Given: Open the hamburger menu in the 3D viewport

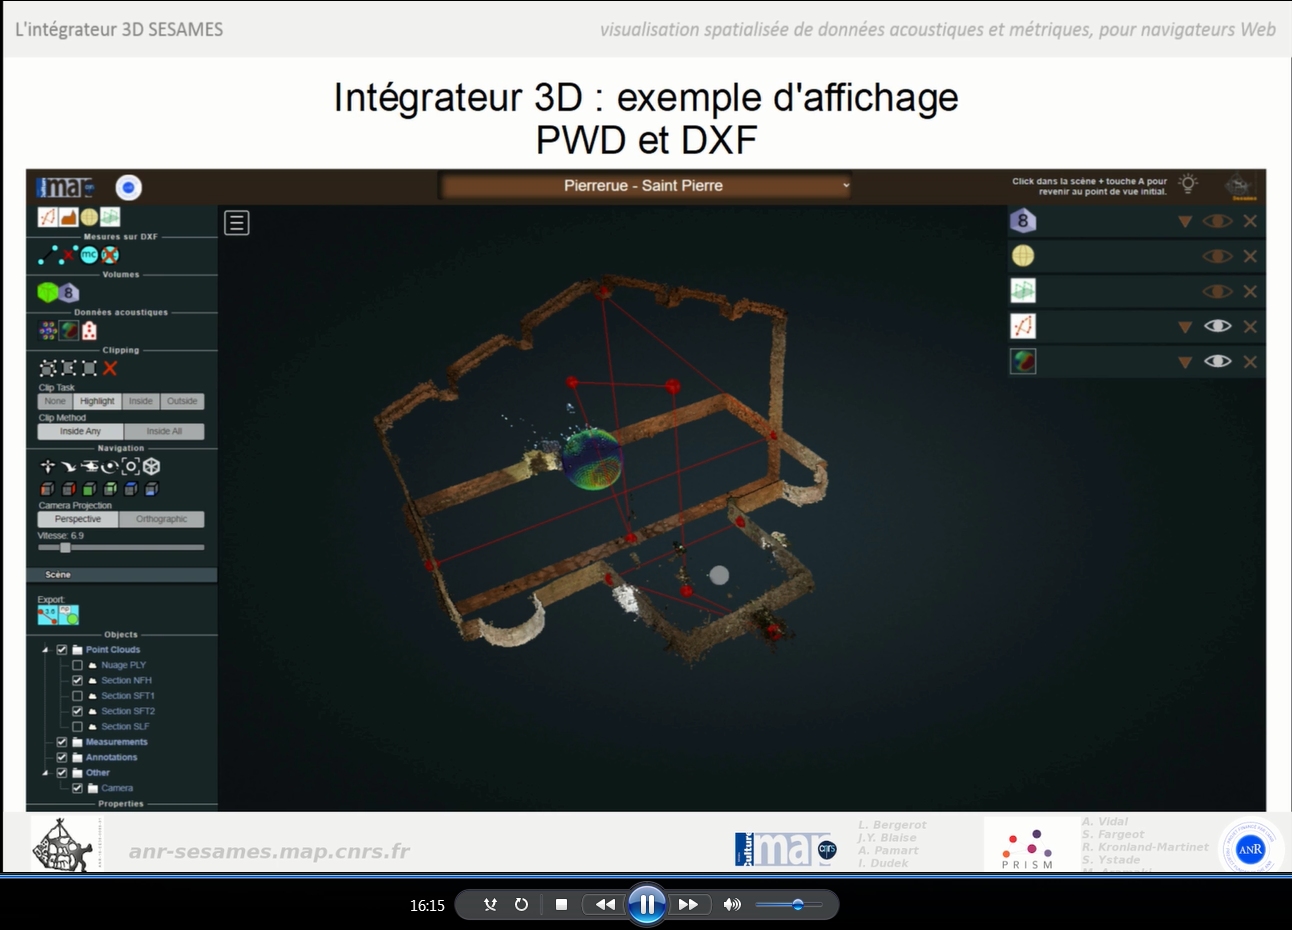Looking at the screenshot, I should (237, 223).
